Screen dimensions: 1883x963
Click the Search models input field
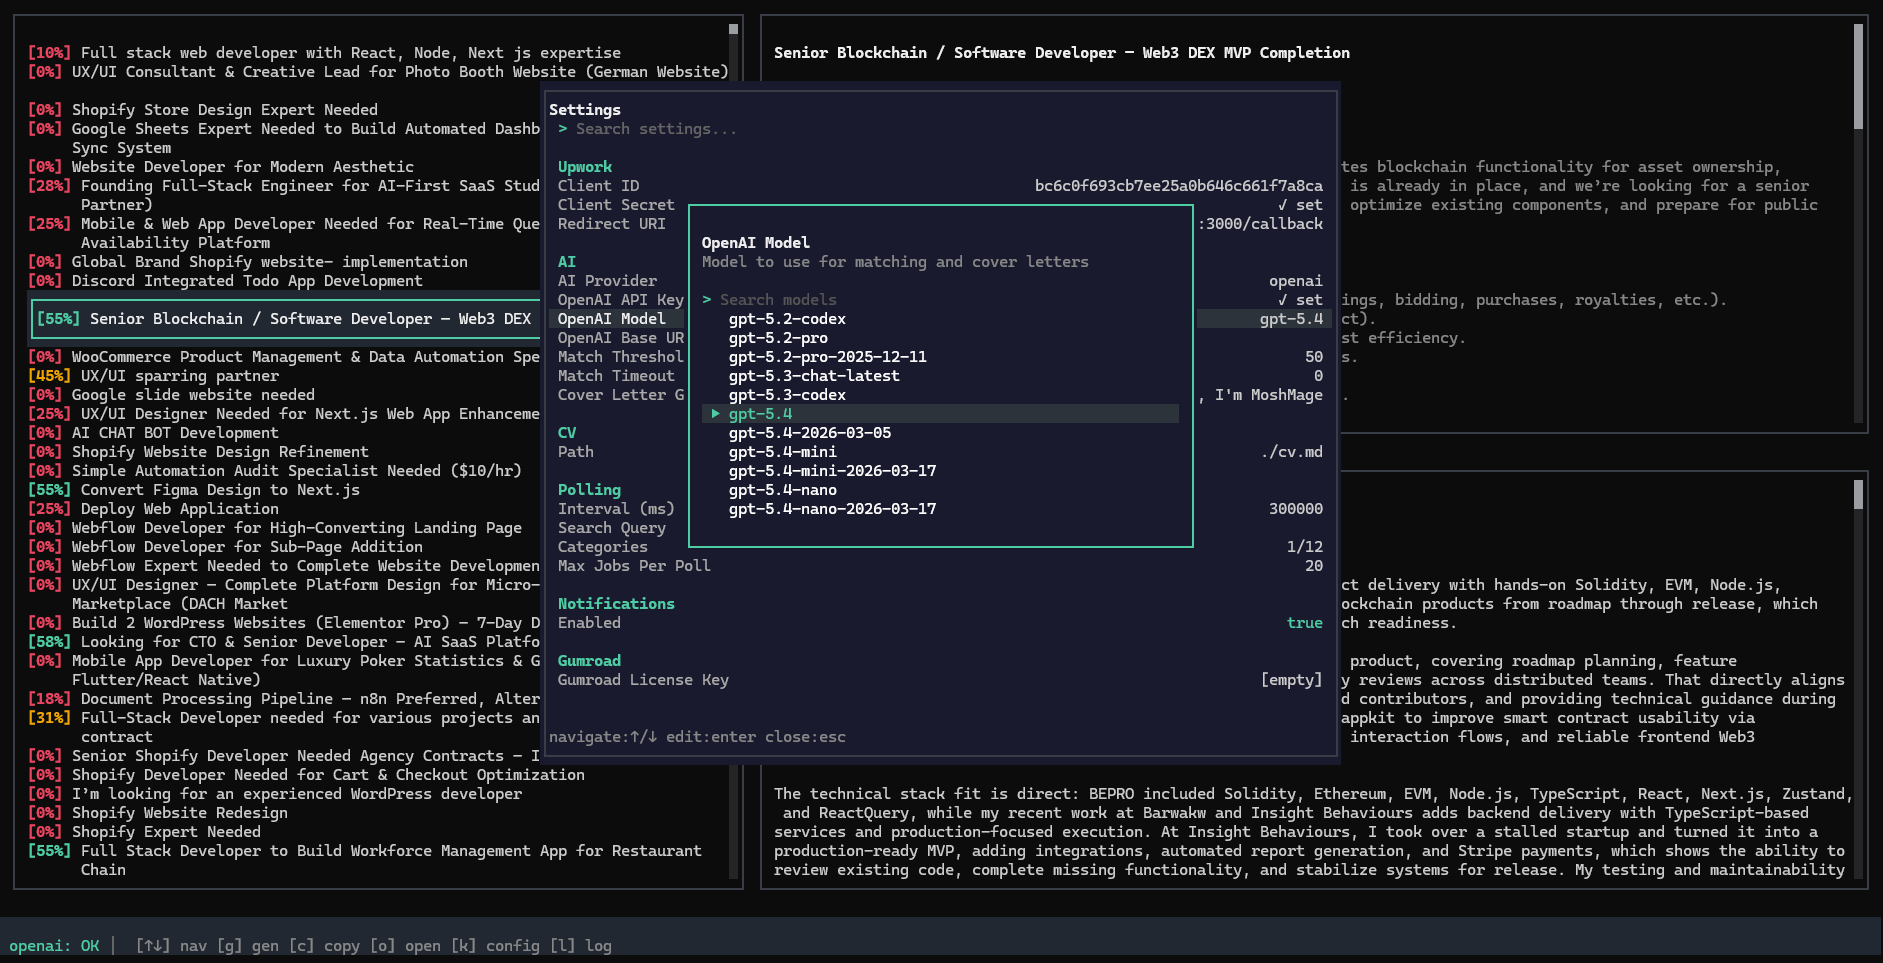pyautogui.click(x=778, y=300)
